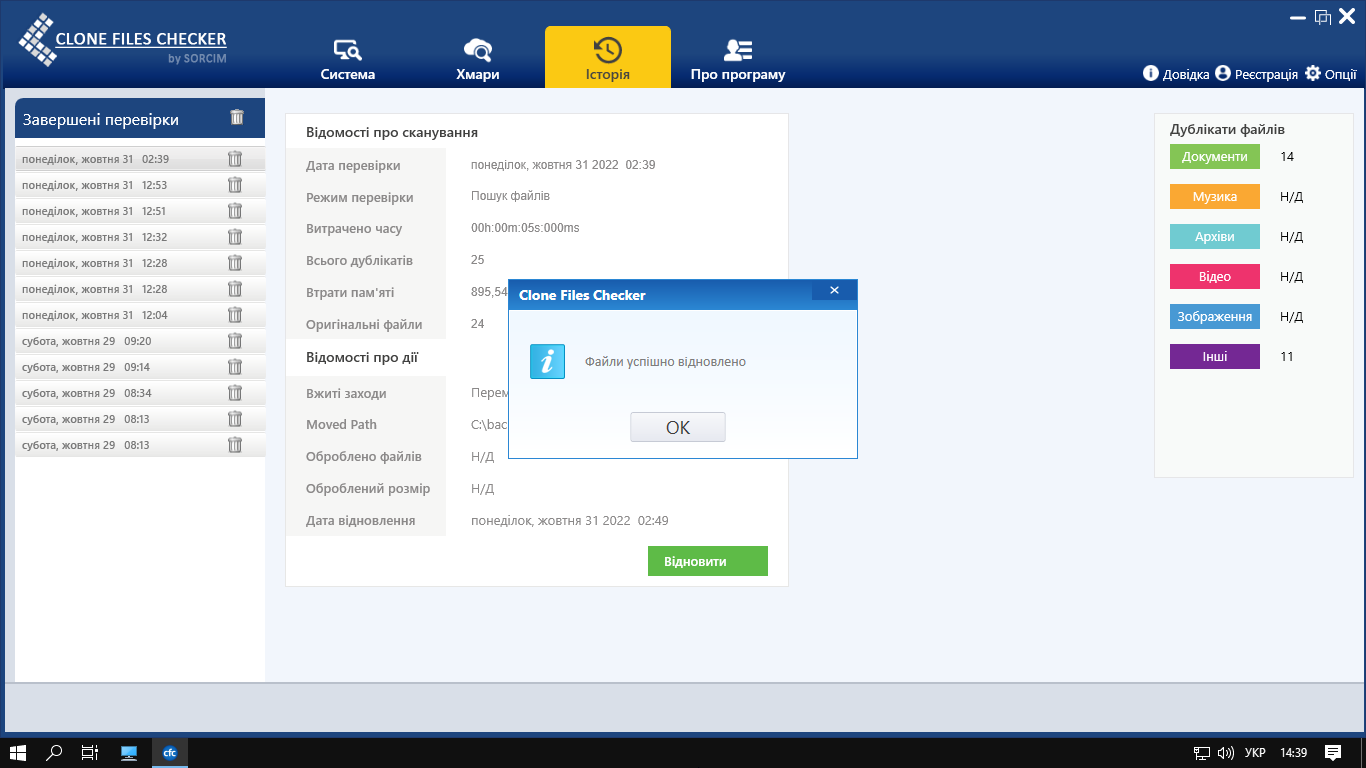The width and height of the screenshot is (1366, 768).
Task: Click the Музика category label
Action: 1215,197
